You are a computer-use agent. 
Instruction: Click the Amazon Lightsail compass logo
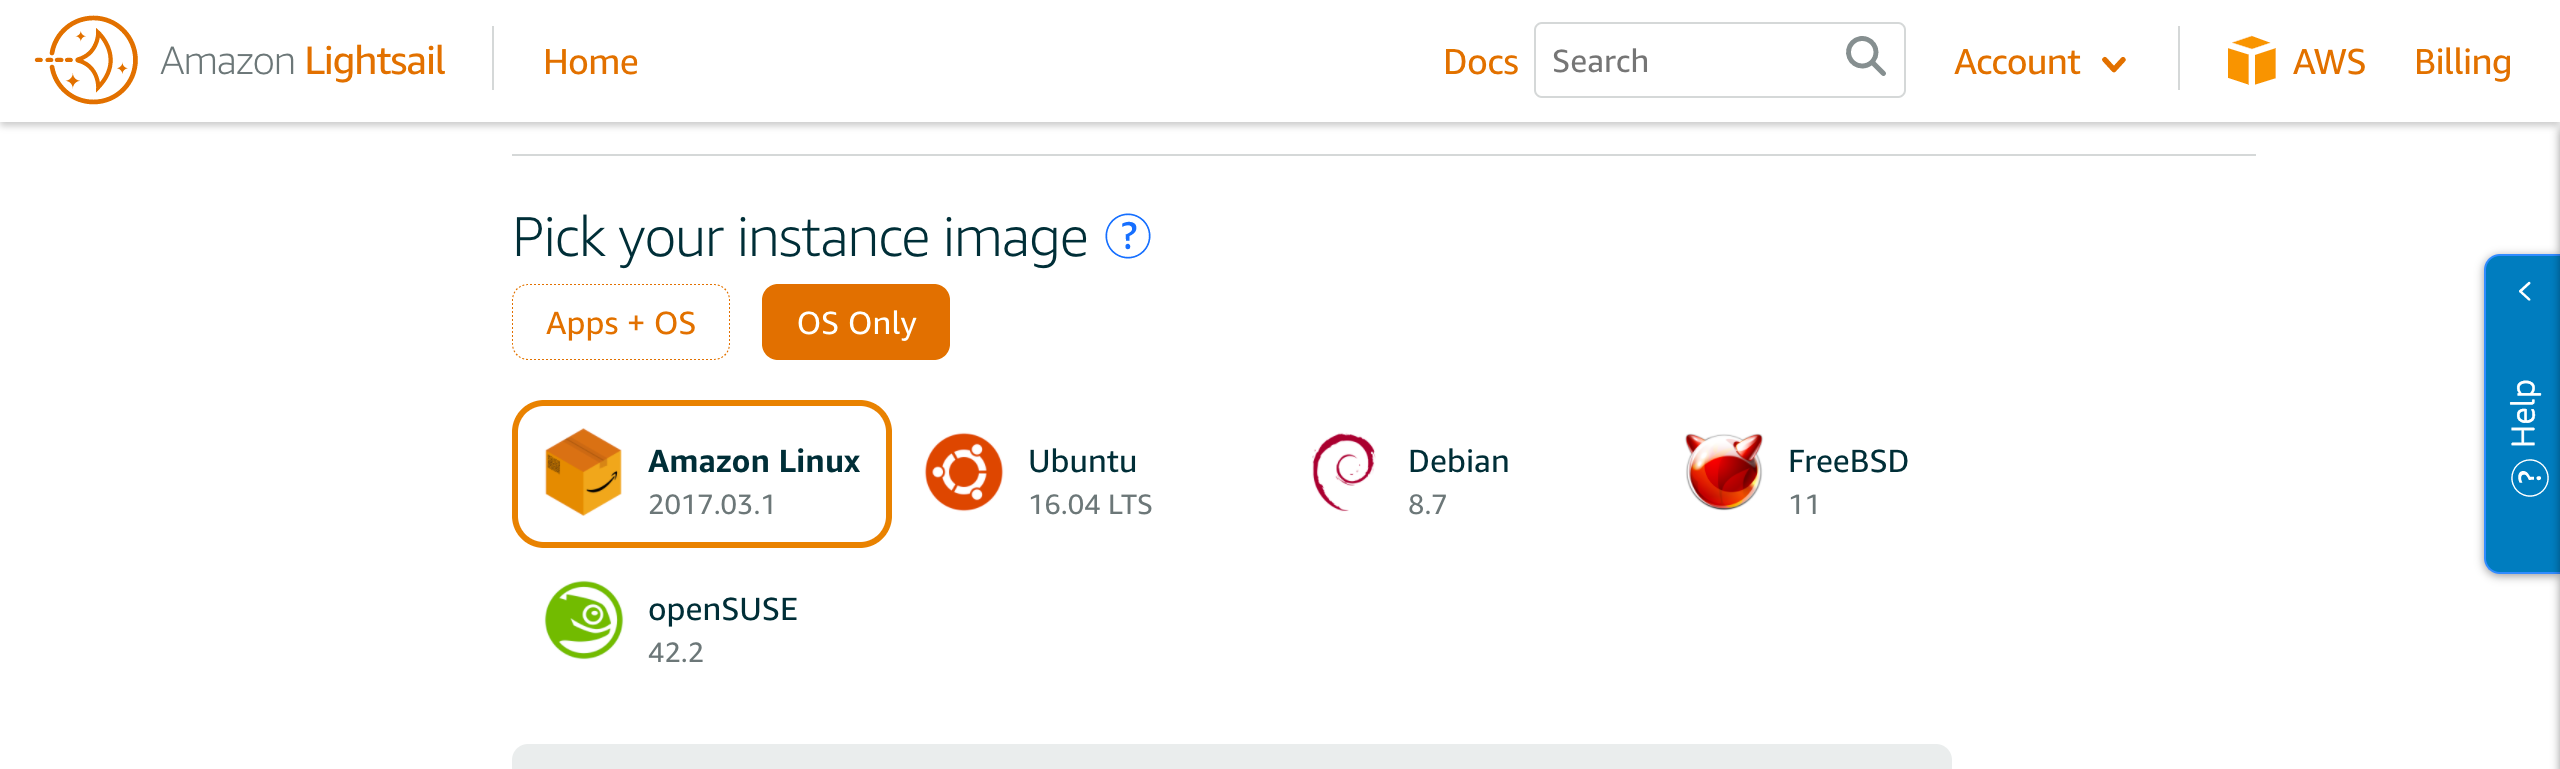(87, 60)
